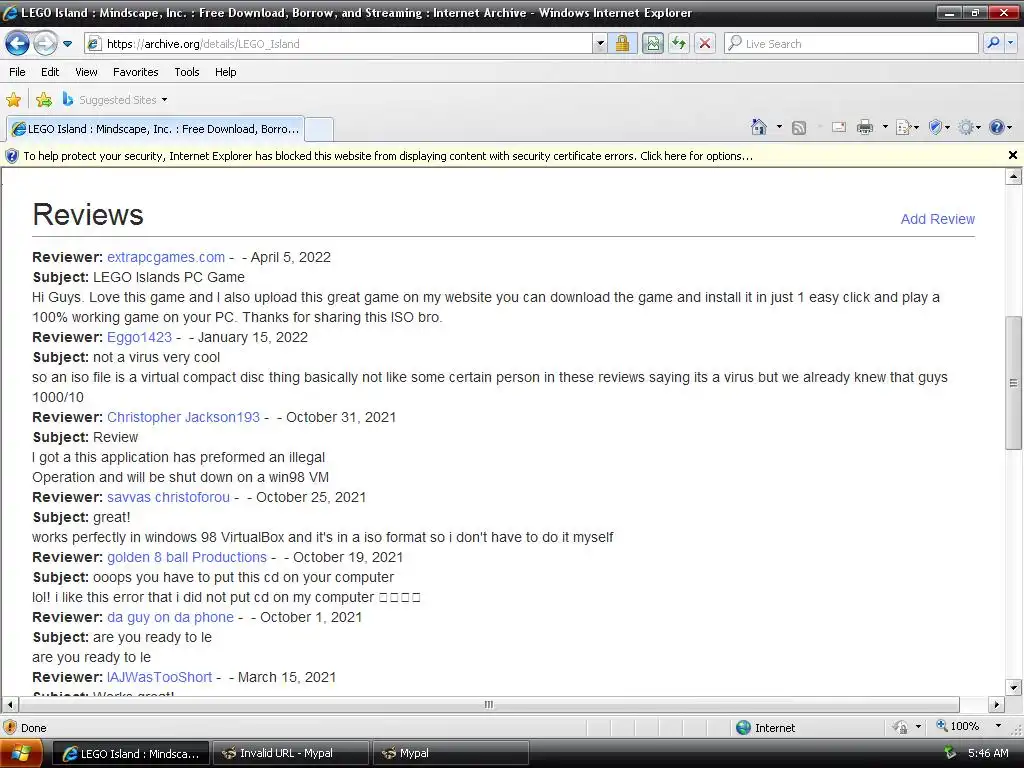
Task: Click the vertical scrollbar thumb
Action: pyautogui.click(x=1013, y=383)
